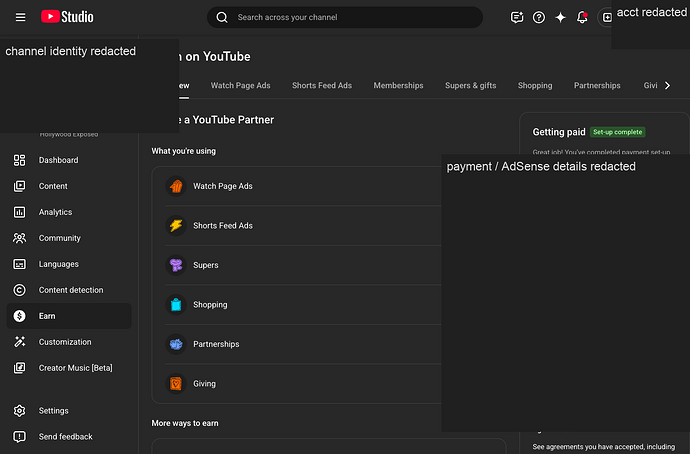Open Content icon in sidebar
Screen dimensions: 690x454
tap(19, 186)
